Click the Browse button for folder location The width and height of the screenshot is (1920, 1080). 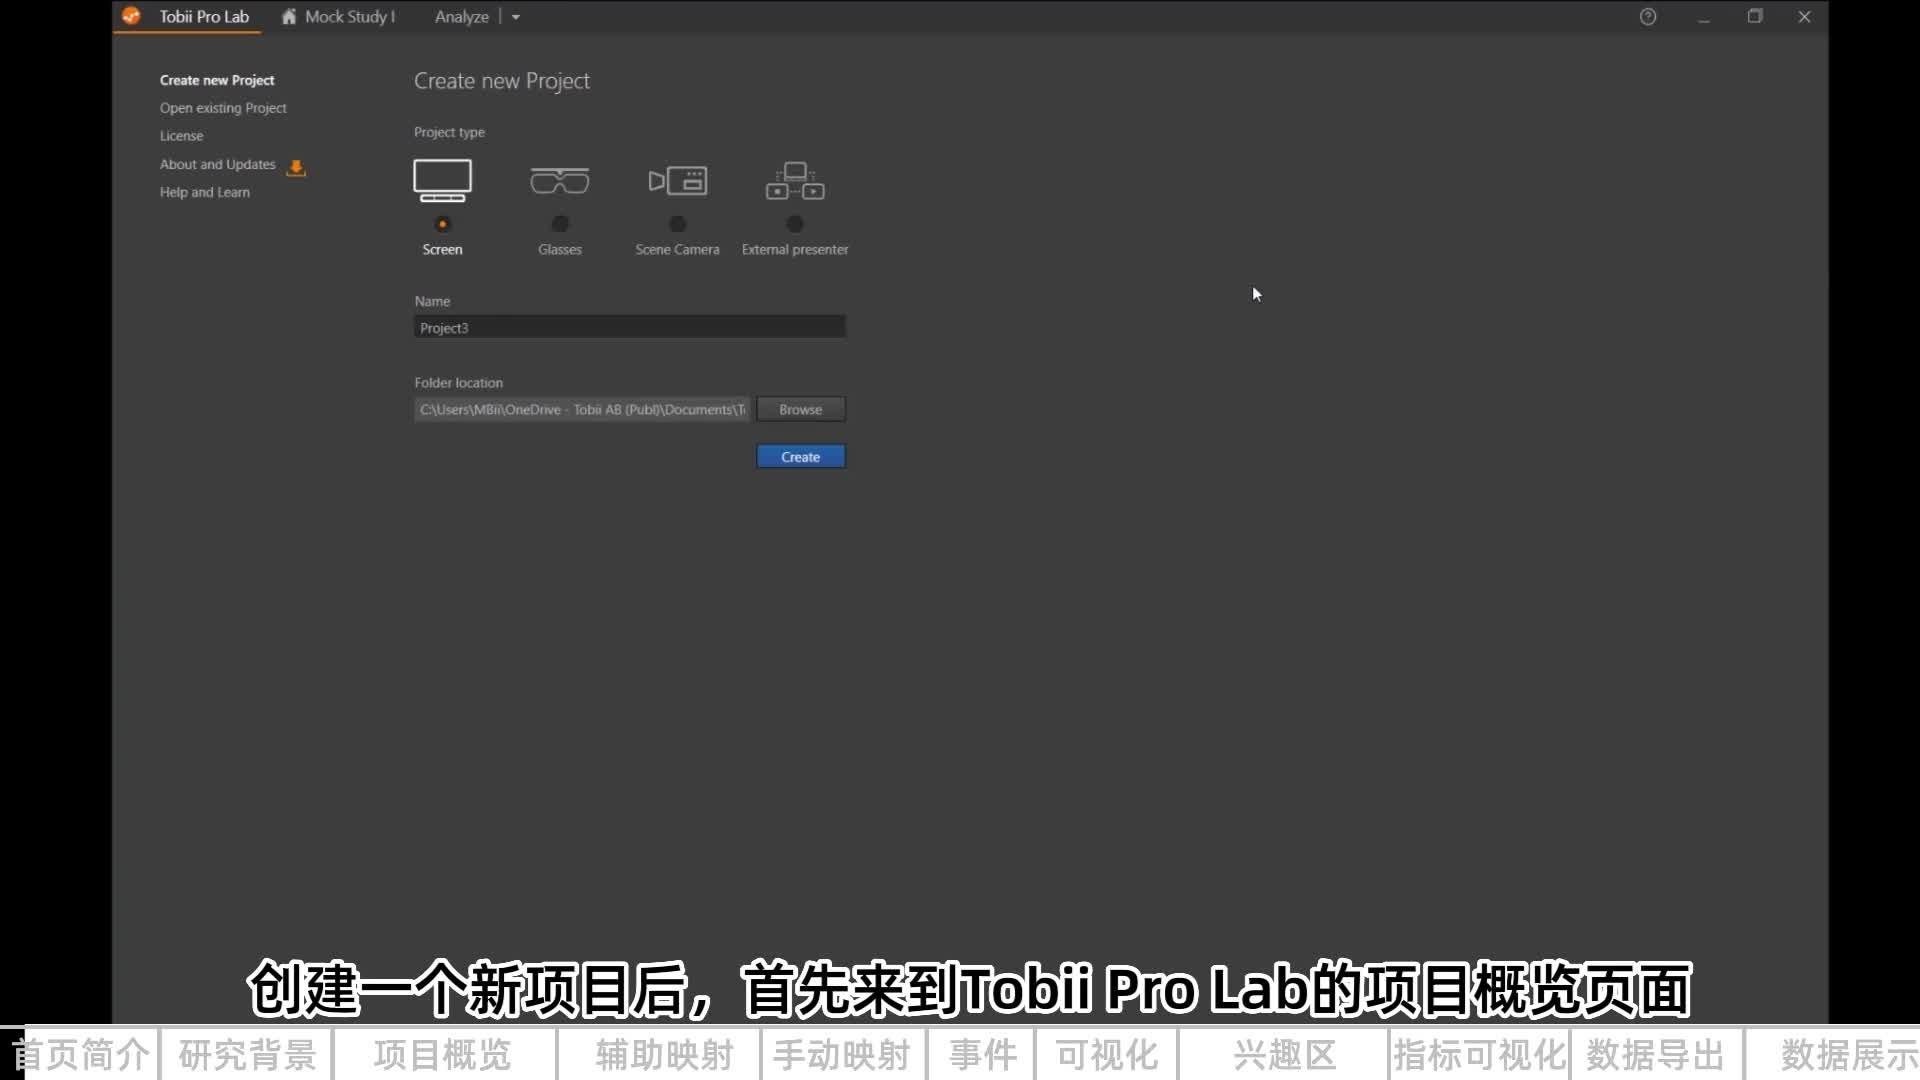coord(800,409)
